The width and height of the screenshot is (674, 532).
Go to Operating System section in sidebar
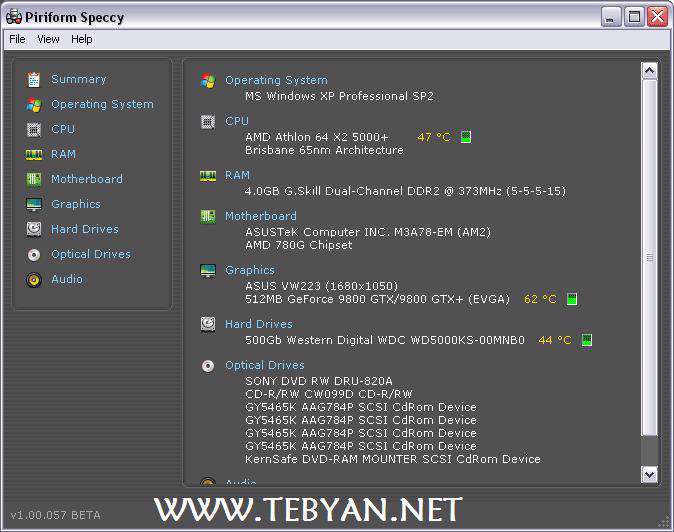(102, 104)
